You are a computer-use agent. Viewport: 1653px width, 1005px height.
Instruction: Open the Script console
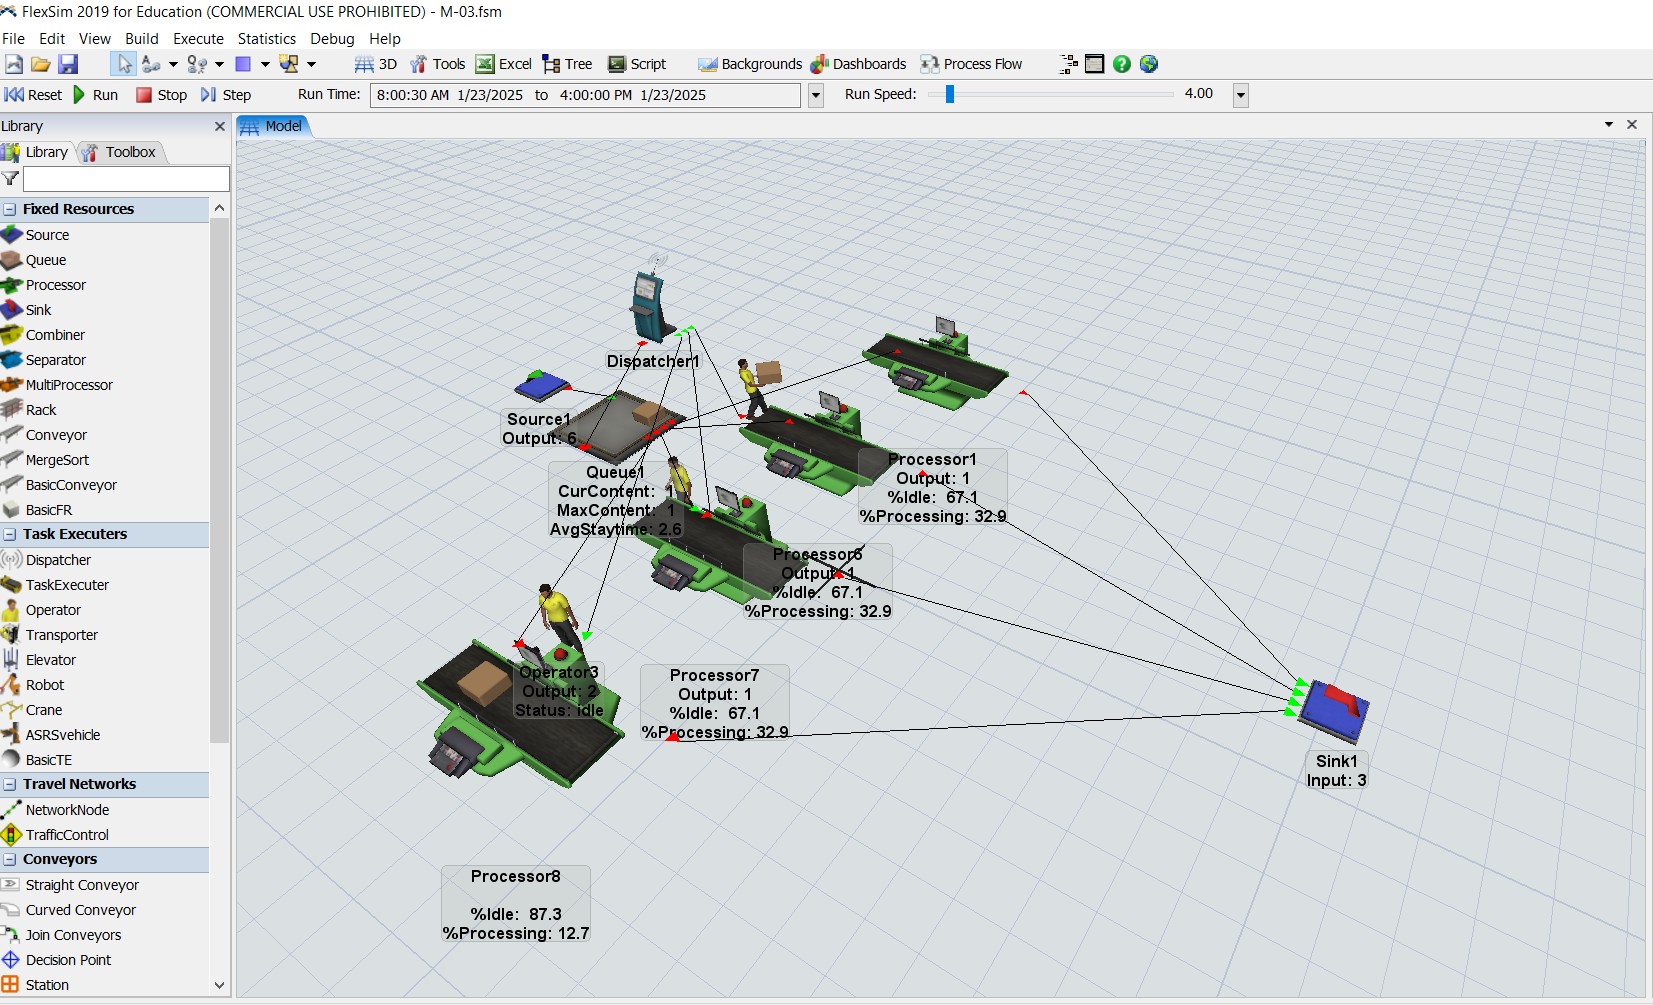(637, 64)
